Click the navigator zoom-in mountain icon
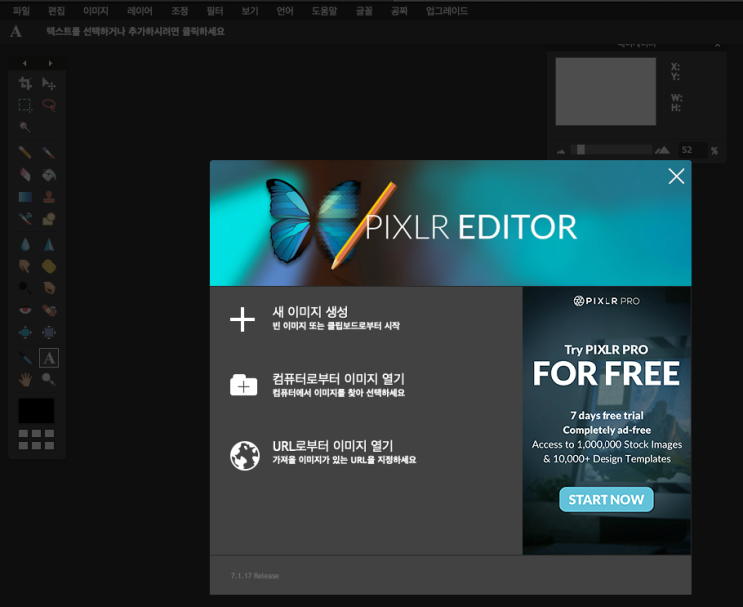This screenshot has height=607, width=743. (662, 150)
